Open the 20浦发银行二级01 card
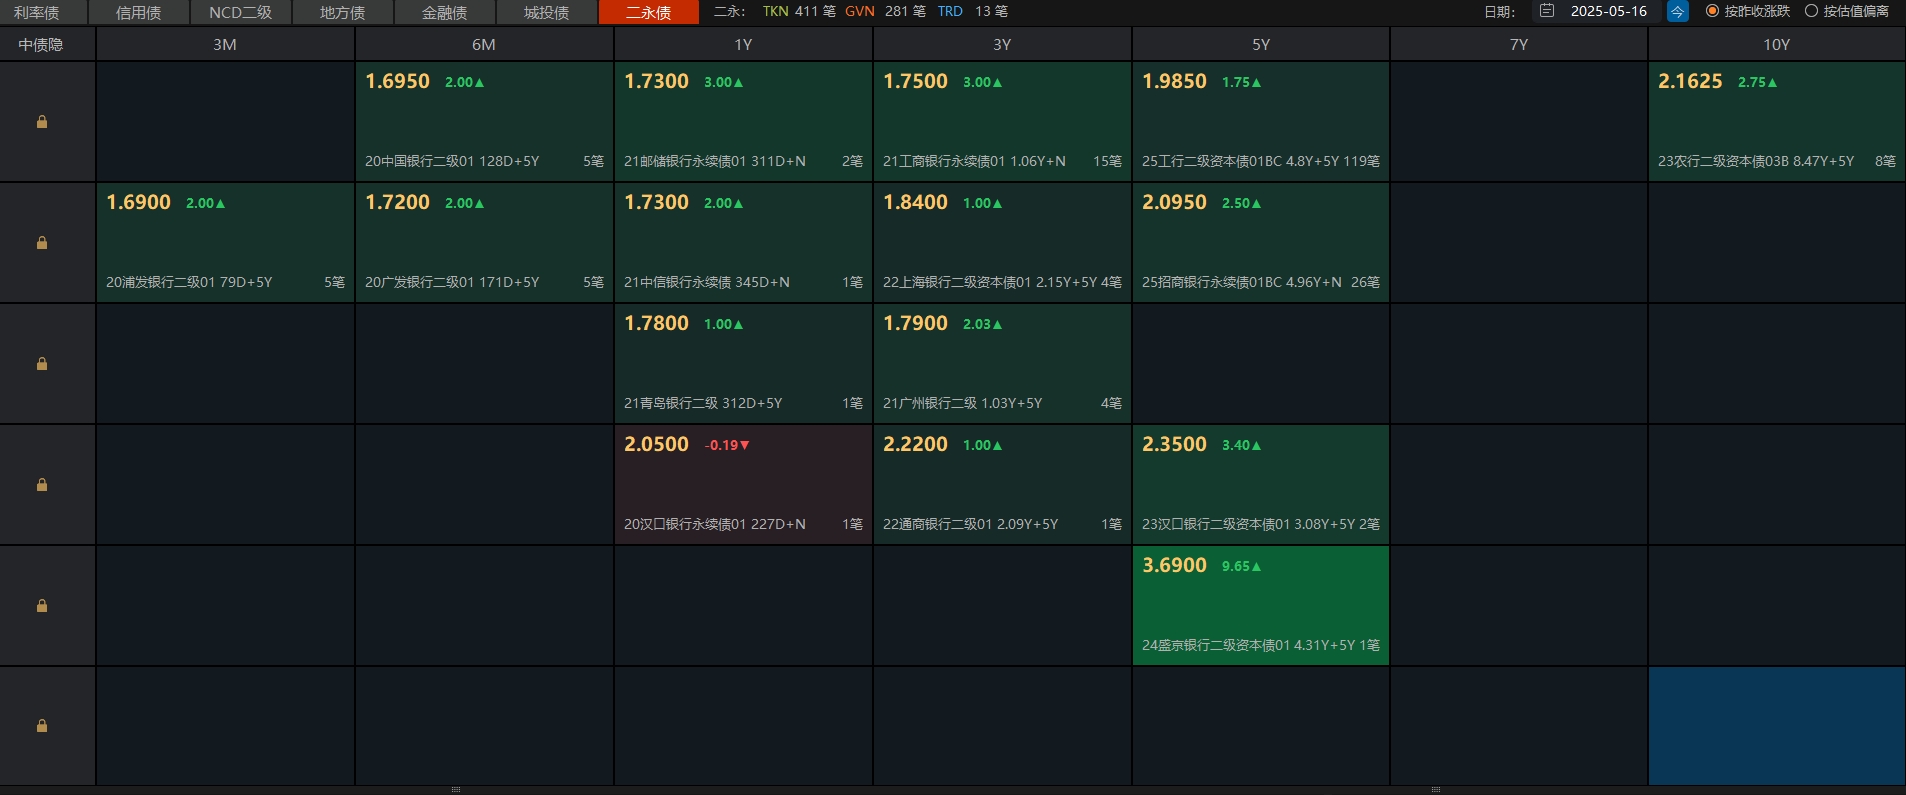1906x795 pixels. (225, 243)
